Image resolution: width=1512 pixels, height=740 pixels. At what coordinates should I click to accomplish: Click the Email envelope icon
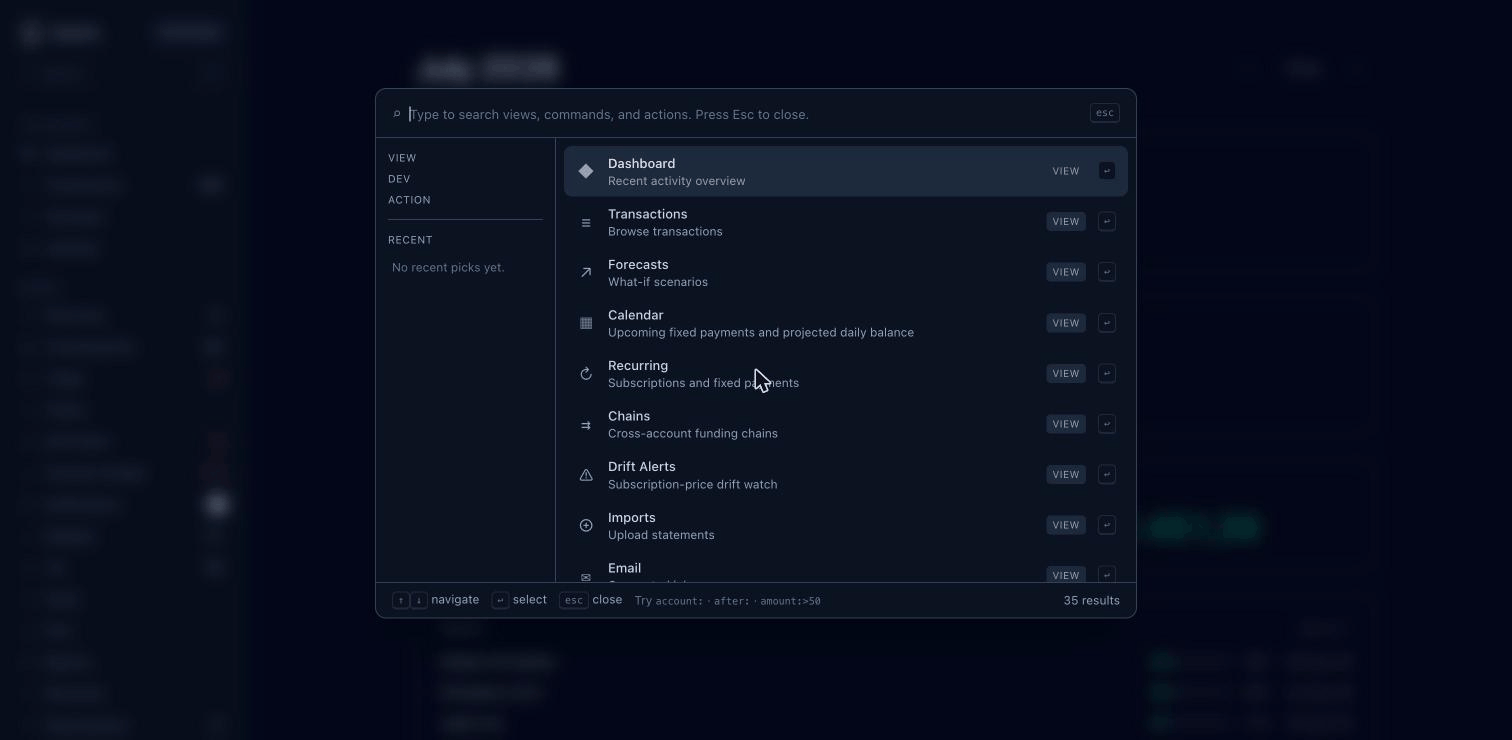[x=586, y=576]
